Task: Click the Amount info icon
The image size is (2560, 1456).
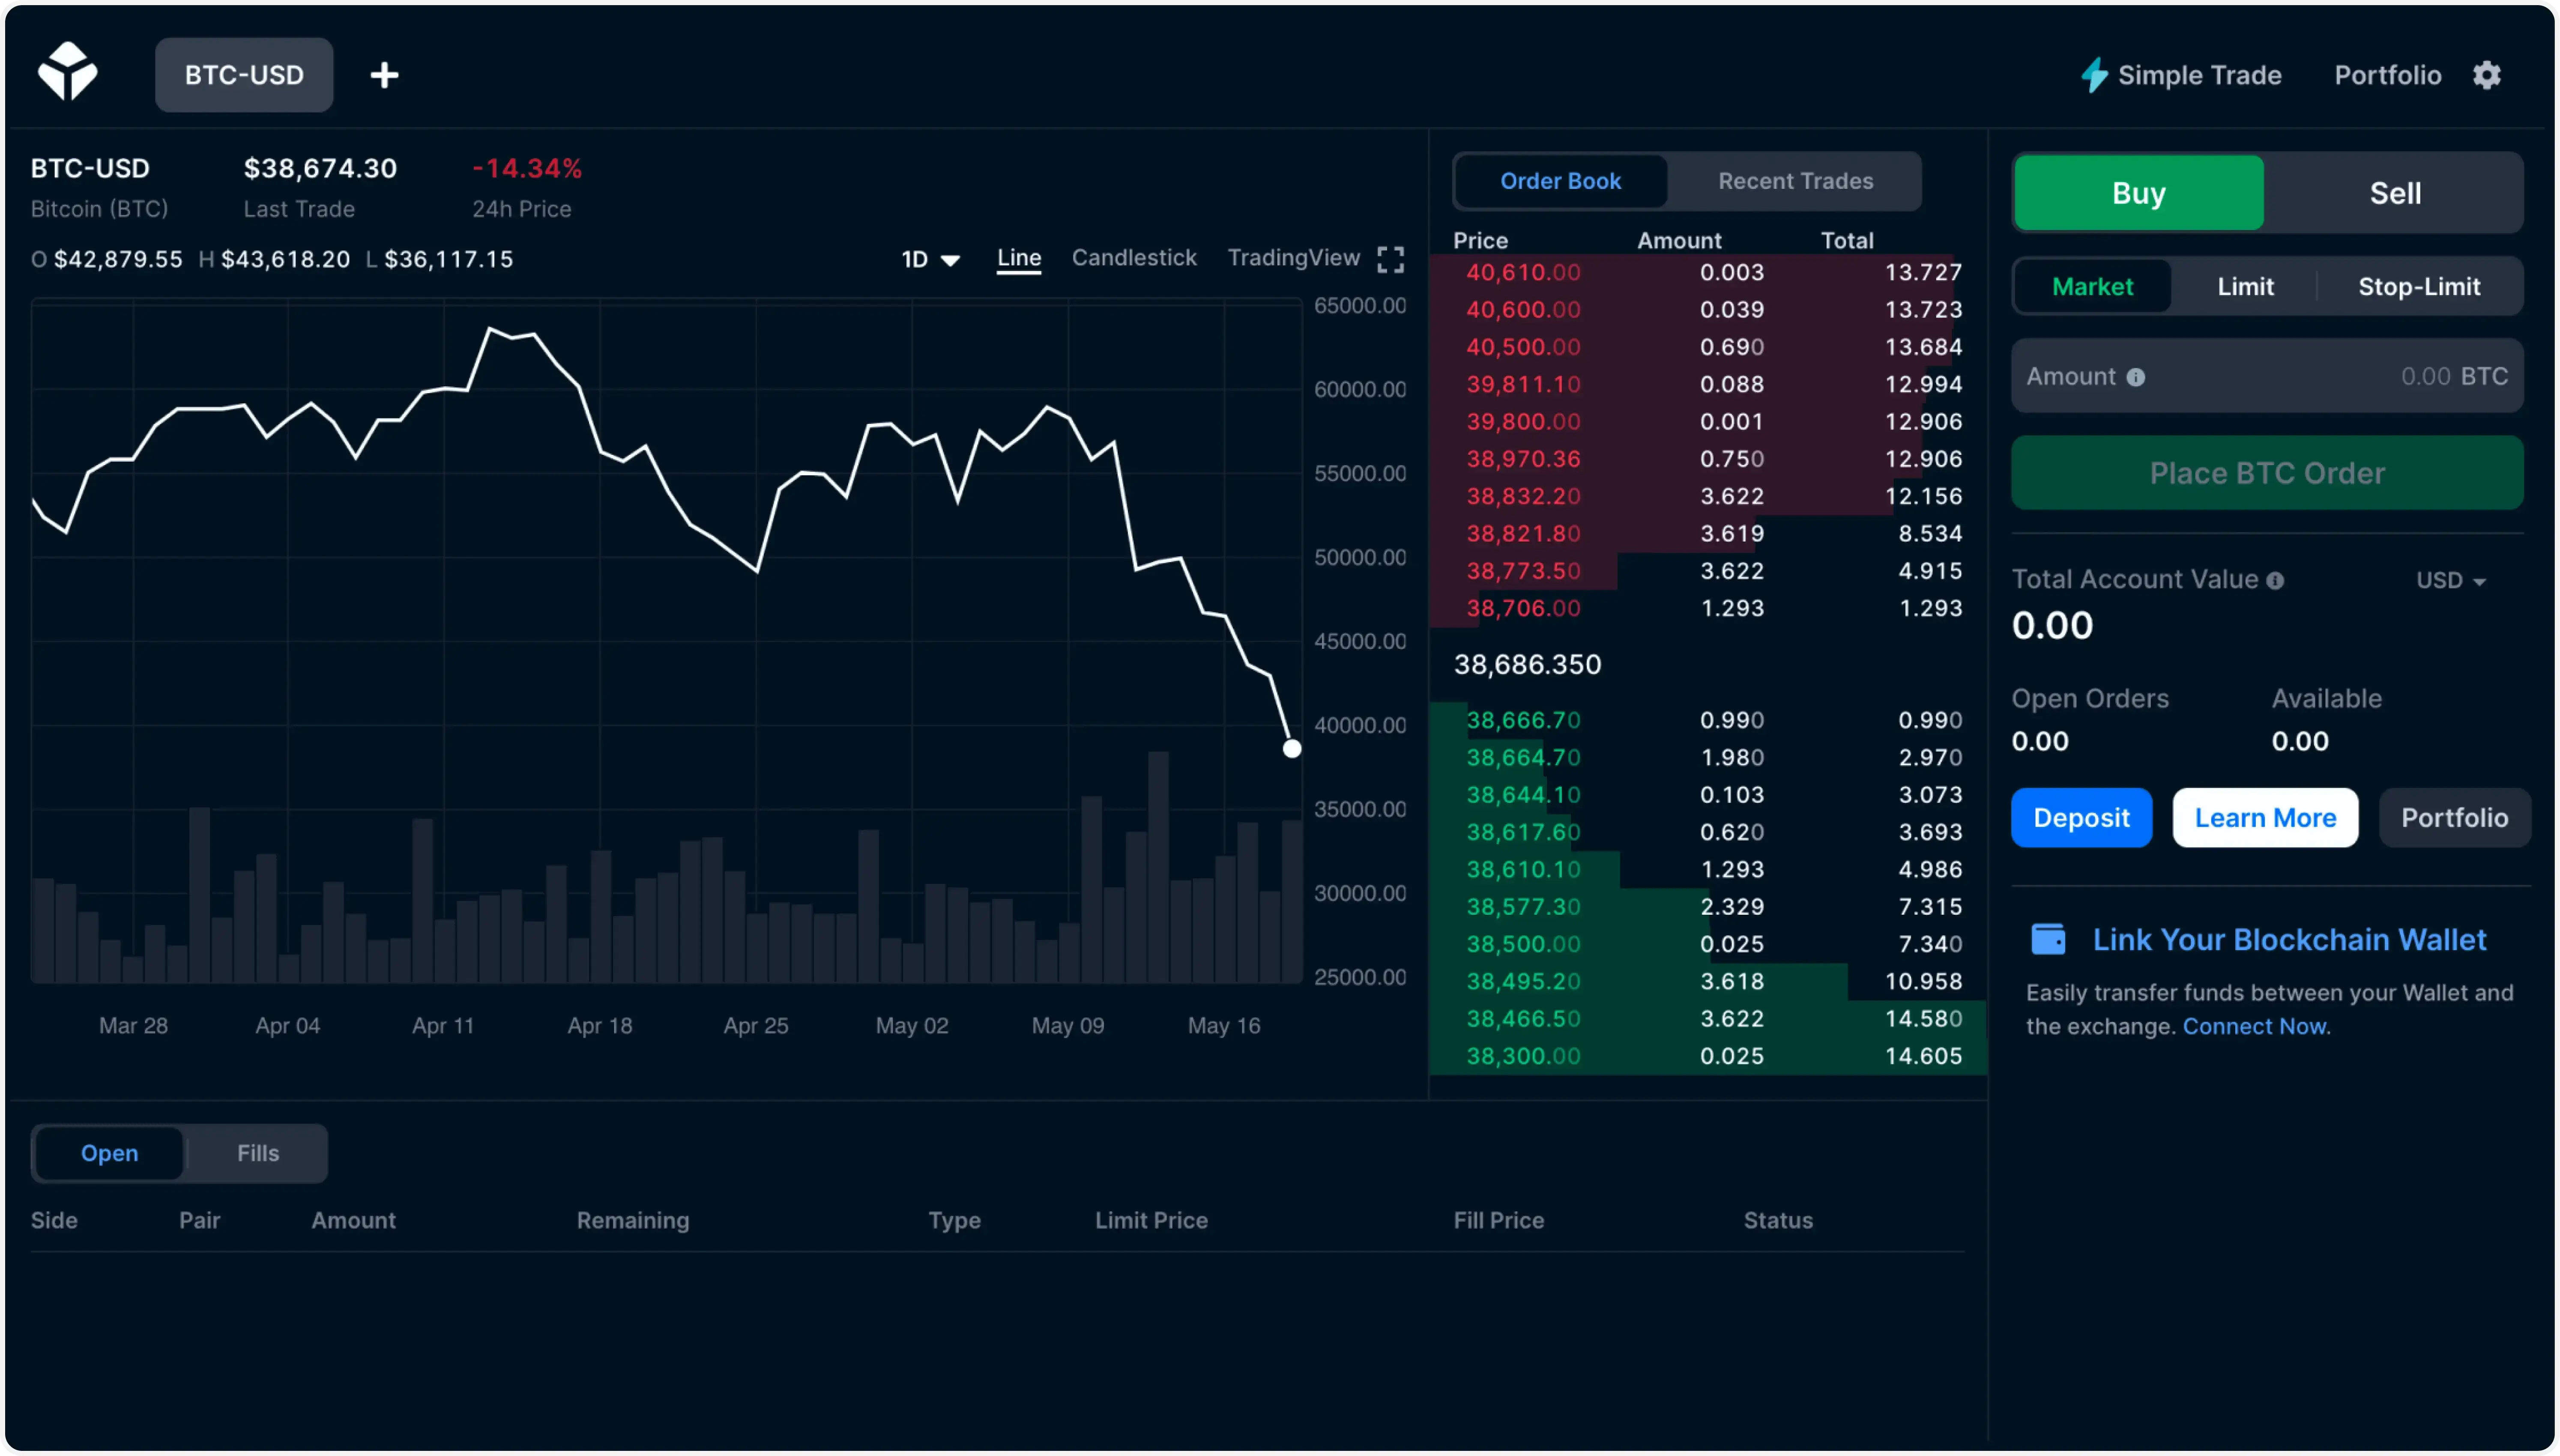Action: 2135,377
